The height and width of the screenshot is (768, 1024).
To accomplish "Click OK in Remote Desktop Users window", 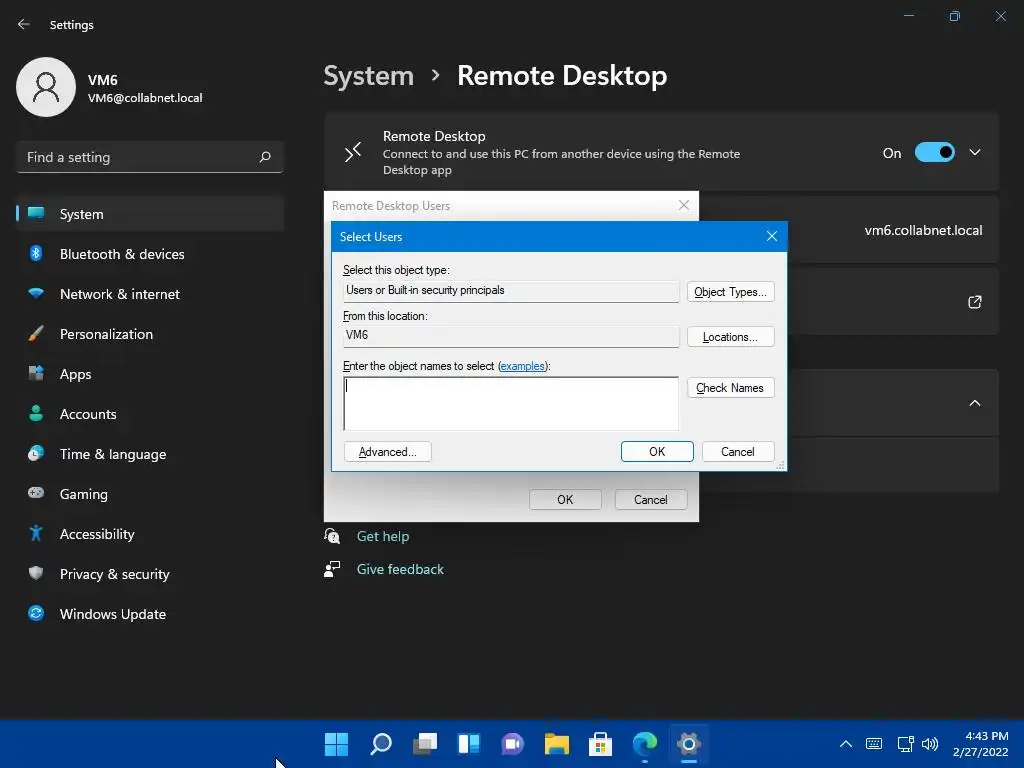I will pos(565,500).
